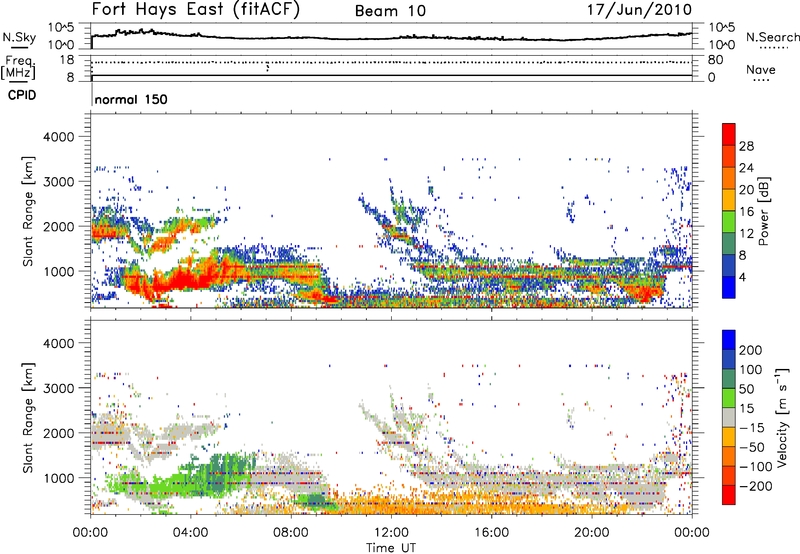Click the '3000' tick of the Velocity panel

[58, 388]
